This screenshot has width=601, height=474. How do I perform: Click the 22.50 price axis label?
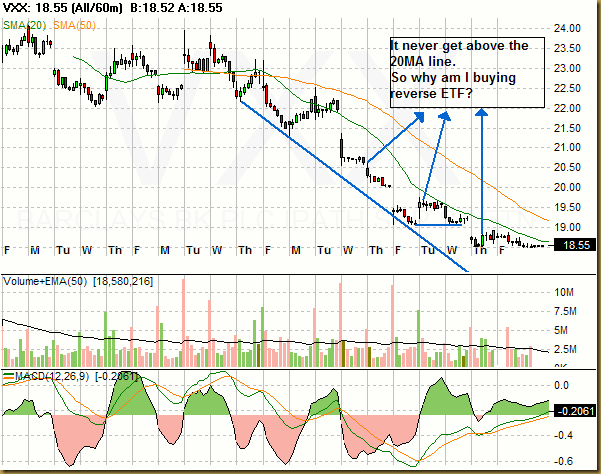pyautogui.click(x=567, y=89)
